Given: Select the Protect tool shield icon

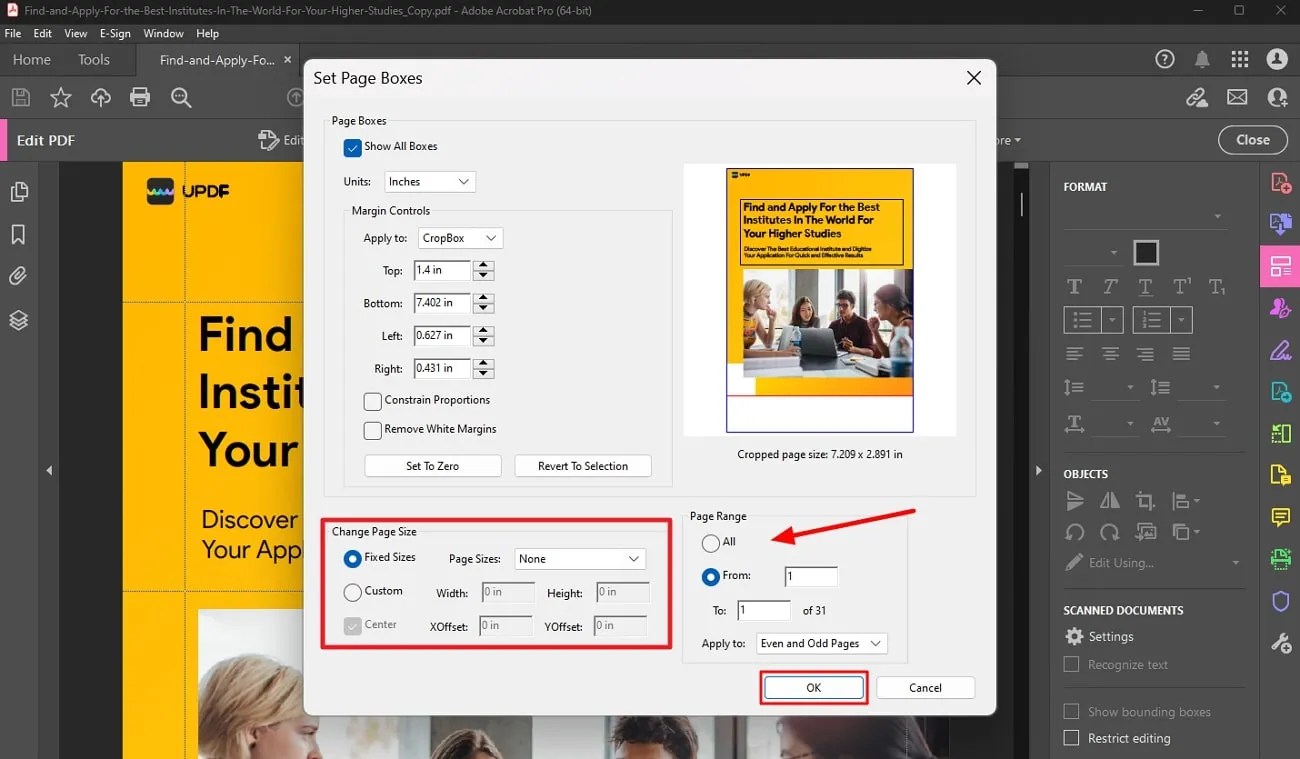Looking at the screenshot, I should point(1281,601).
